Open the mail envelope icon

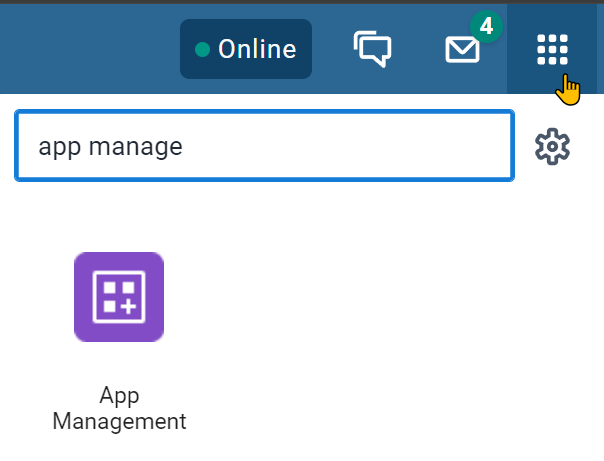coord(462,49)
